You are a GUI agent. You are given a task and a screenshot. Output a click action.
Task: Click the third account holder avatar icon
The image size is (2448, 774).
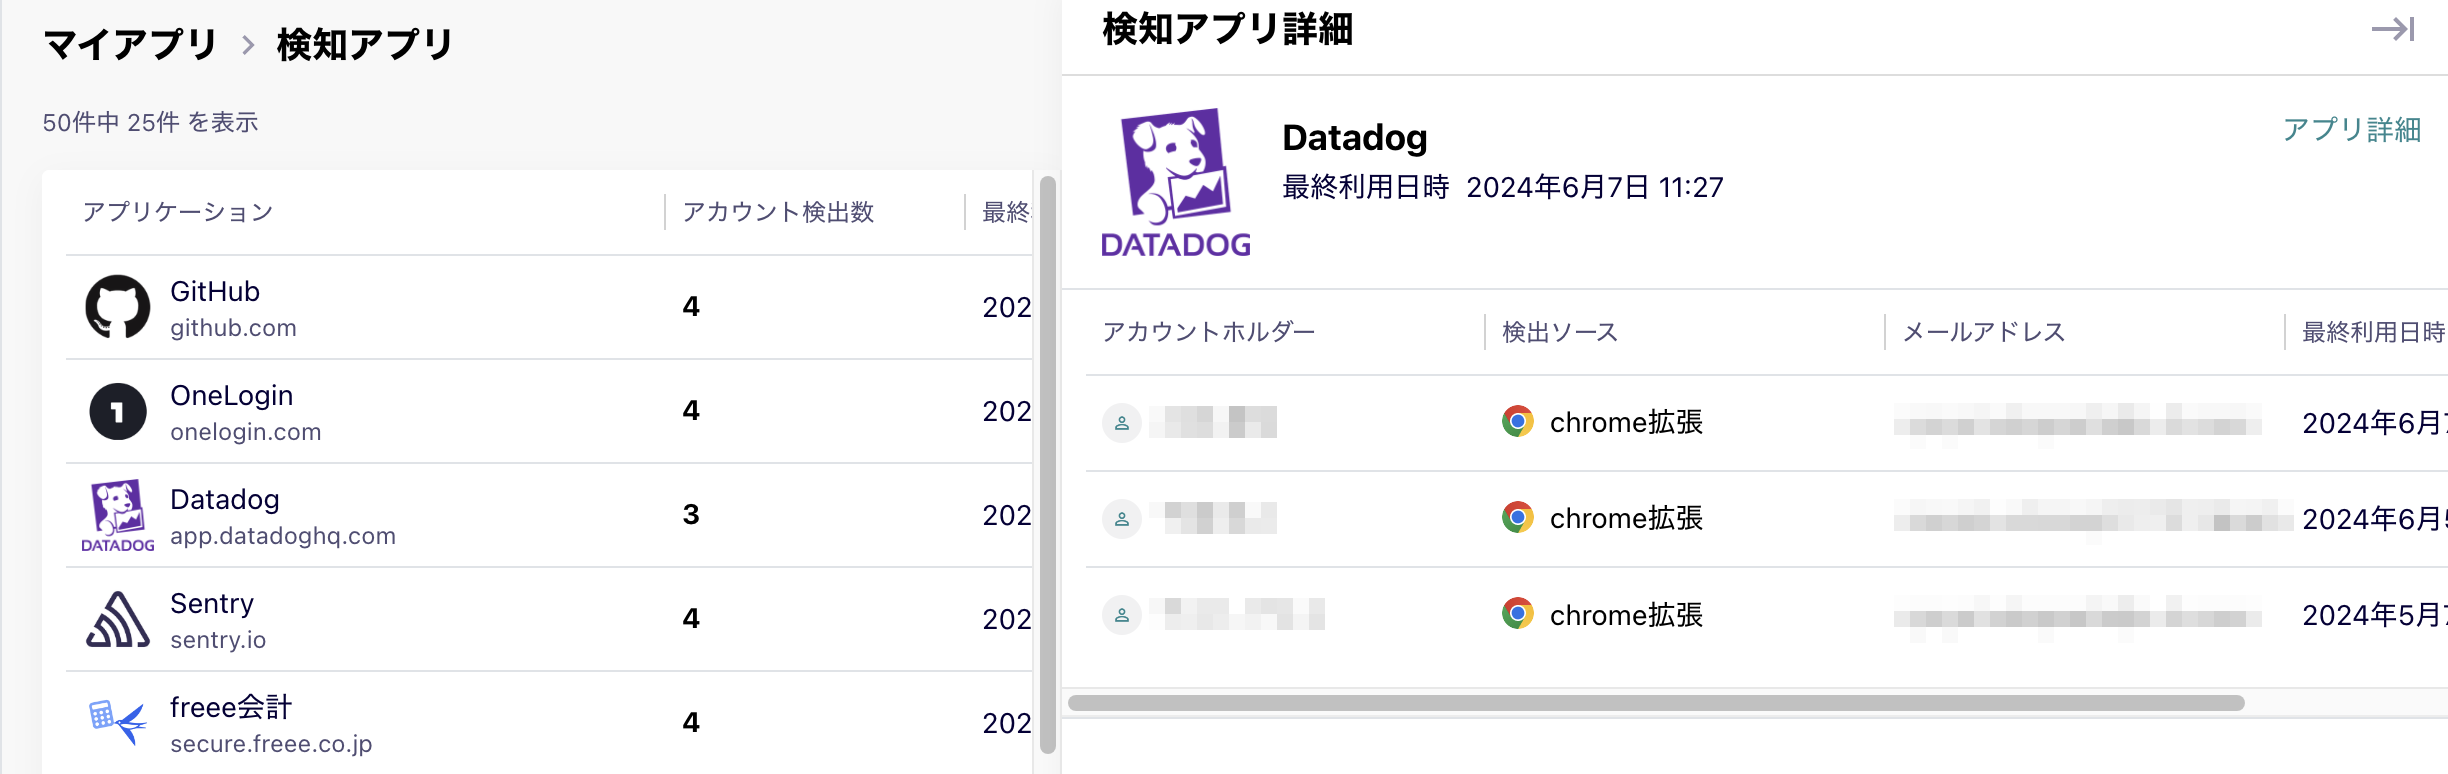click(1122, 615)
